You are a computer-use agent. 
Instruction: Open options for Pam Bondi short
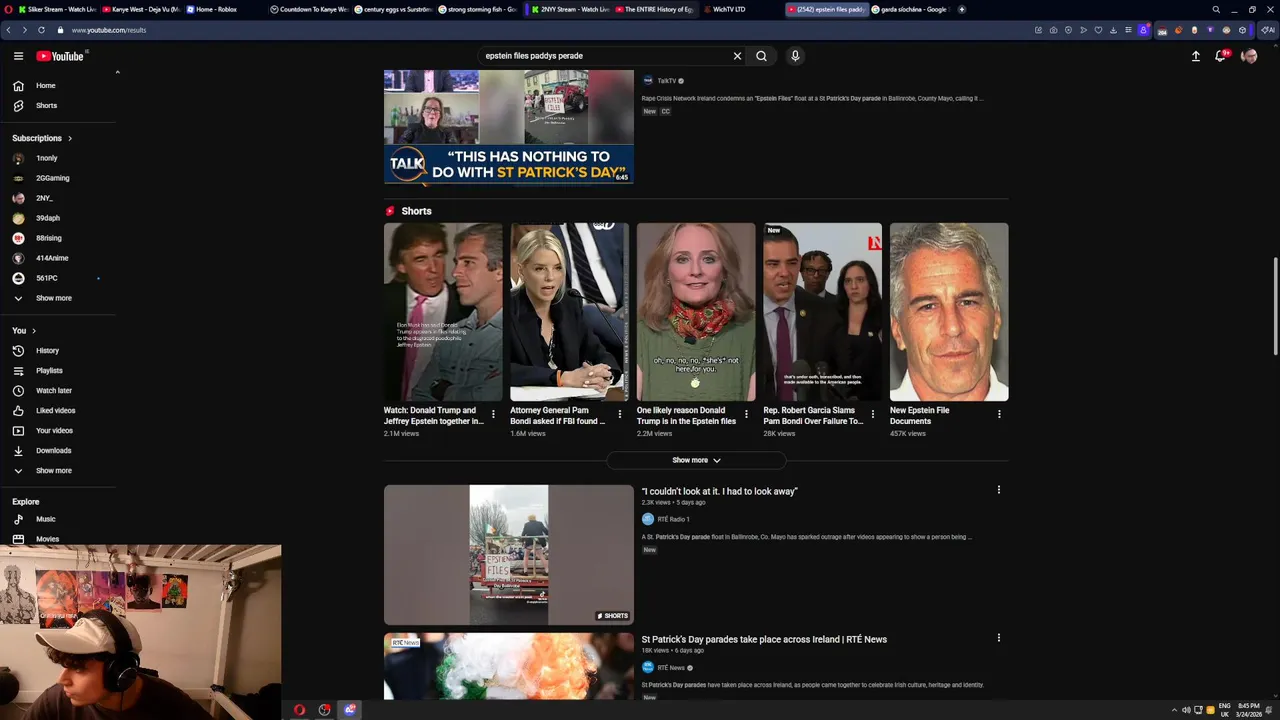pyautogui.click(x=619, y=414)
